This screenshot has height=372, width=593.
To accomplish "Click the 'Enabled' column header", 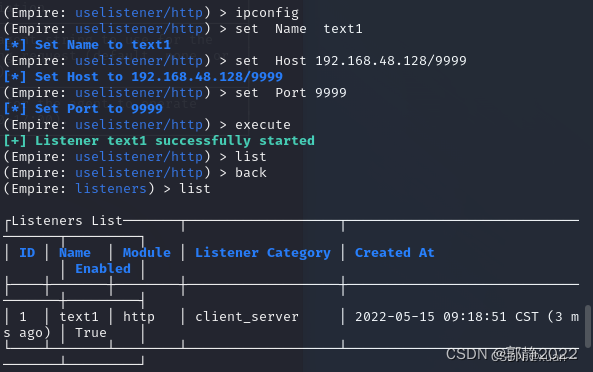I will (103, 269).
